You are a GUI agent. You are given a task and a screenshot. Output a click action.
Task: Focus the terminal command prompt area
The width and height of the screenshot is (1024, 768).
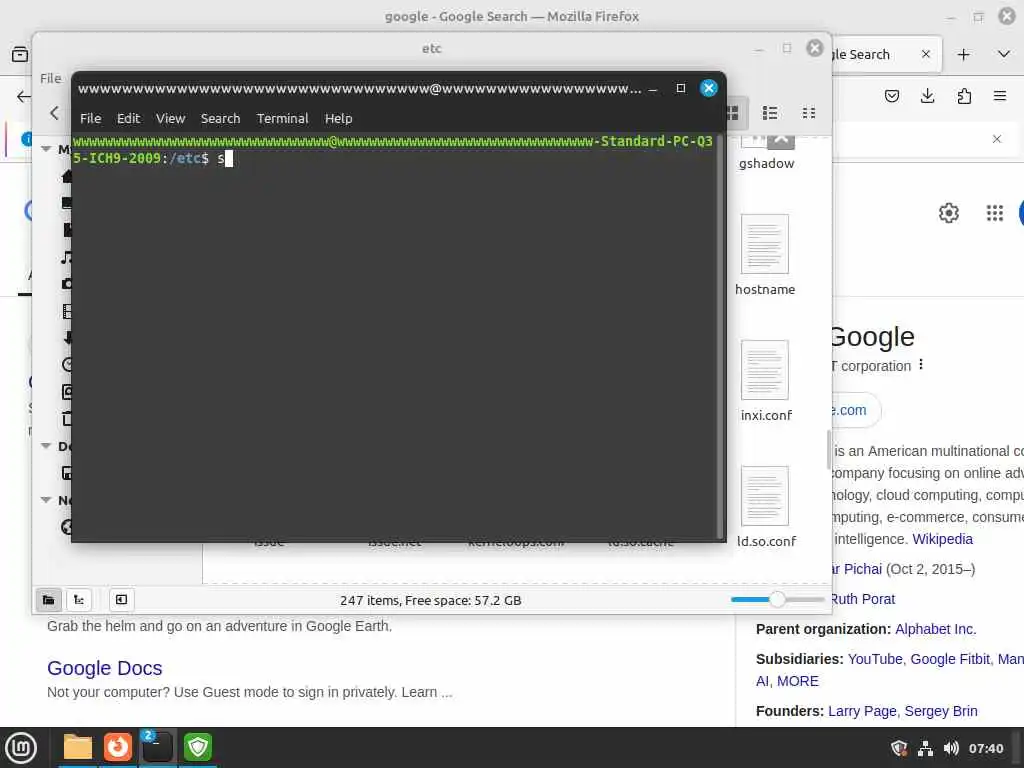[394, 336]
